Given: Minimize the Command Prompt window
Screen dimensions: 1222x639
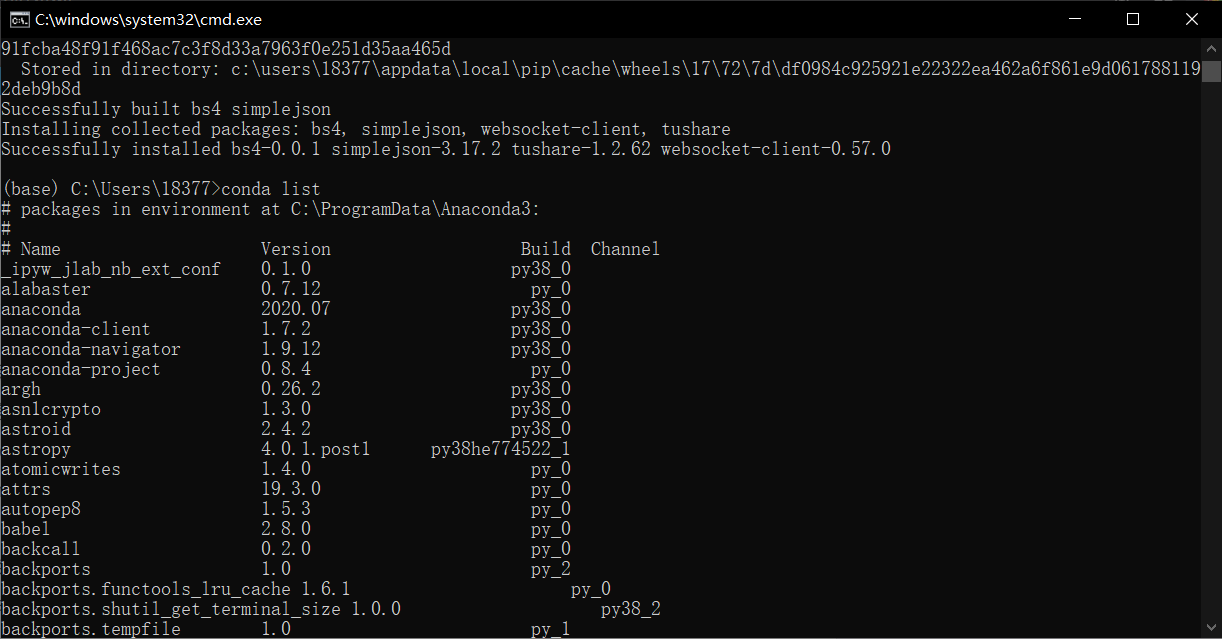Looking at the screenshot, I should pos(1074,18).
